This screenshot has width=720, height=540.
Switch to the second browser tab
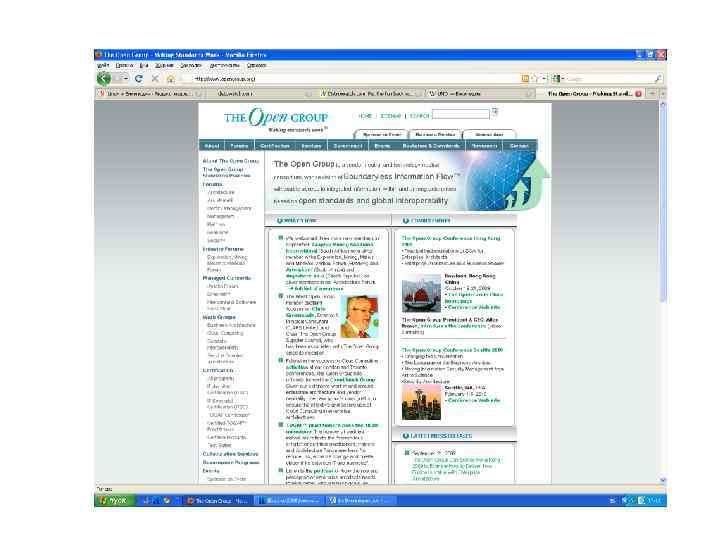click(259, 94)
